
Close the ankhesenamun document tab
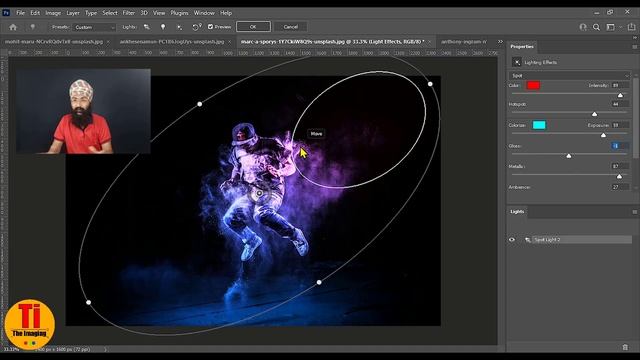coord(229,42)
